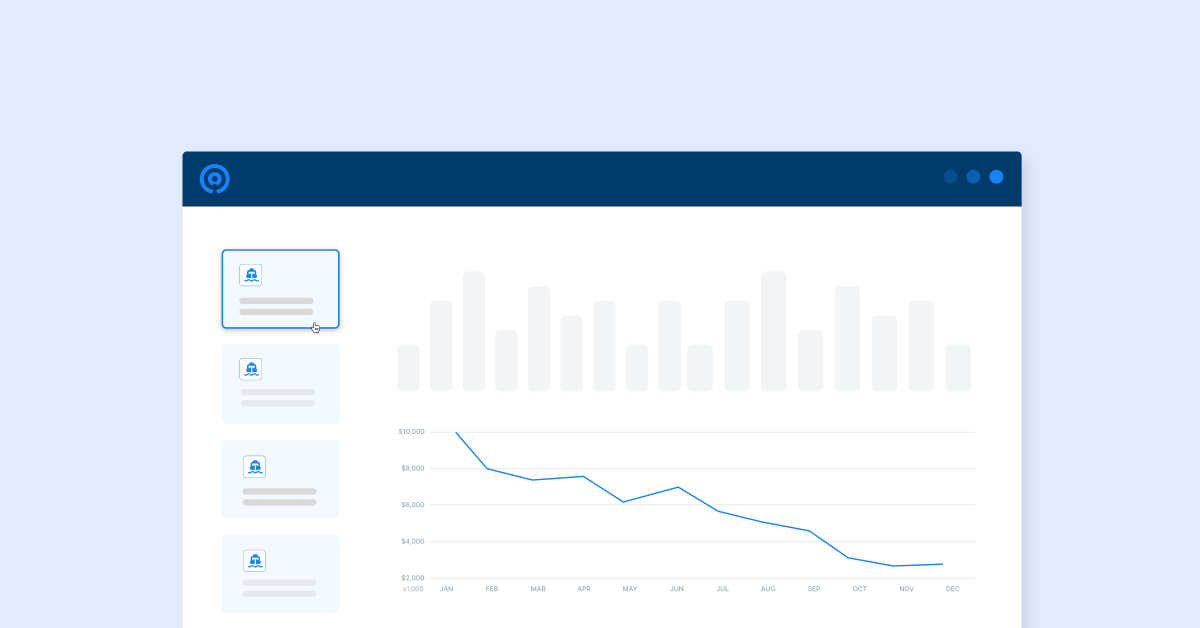The image size is (1200, 628).
Task: Click the x1,000 multiplier label
Action: 413,589
